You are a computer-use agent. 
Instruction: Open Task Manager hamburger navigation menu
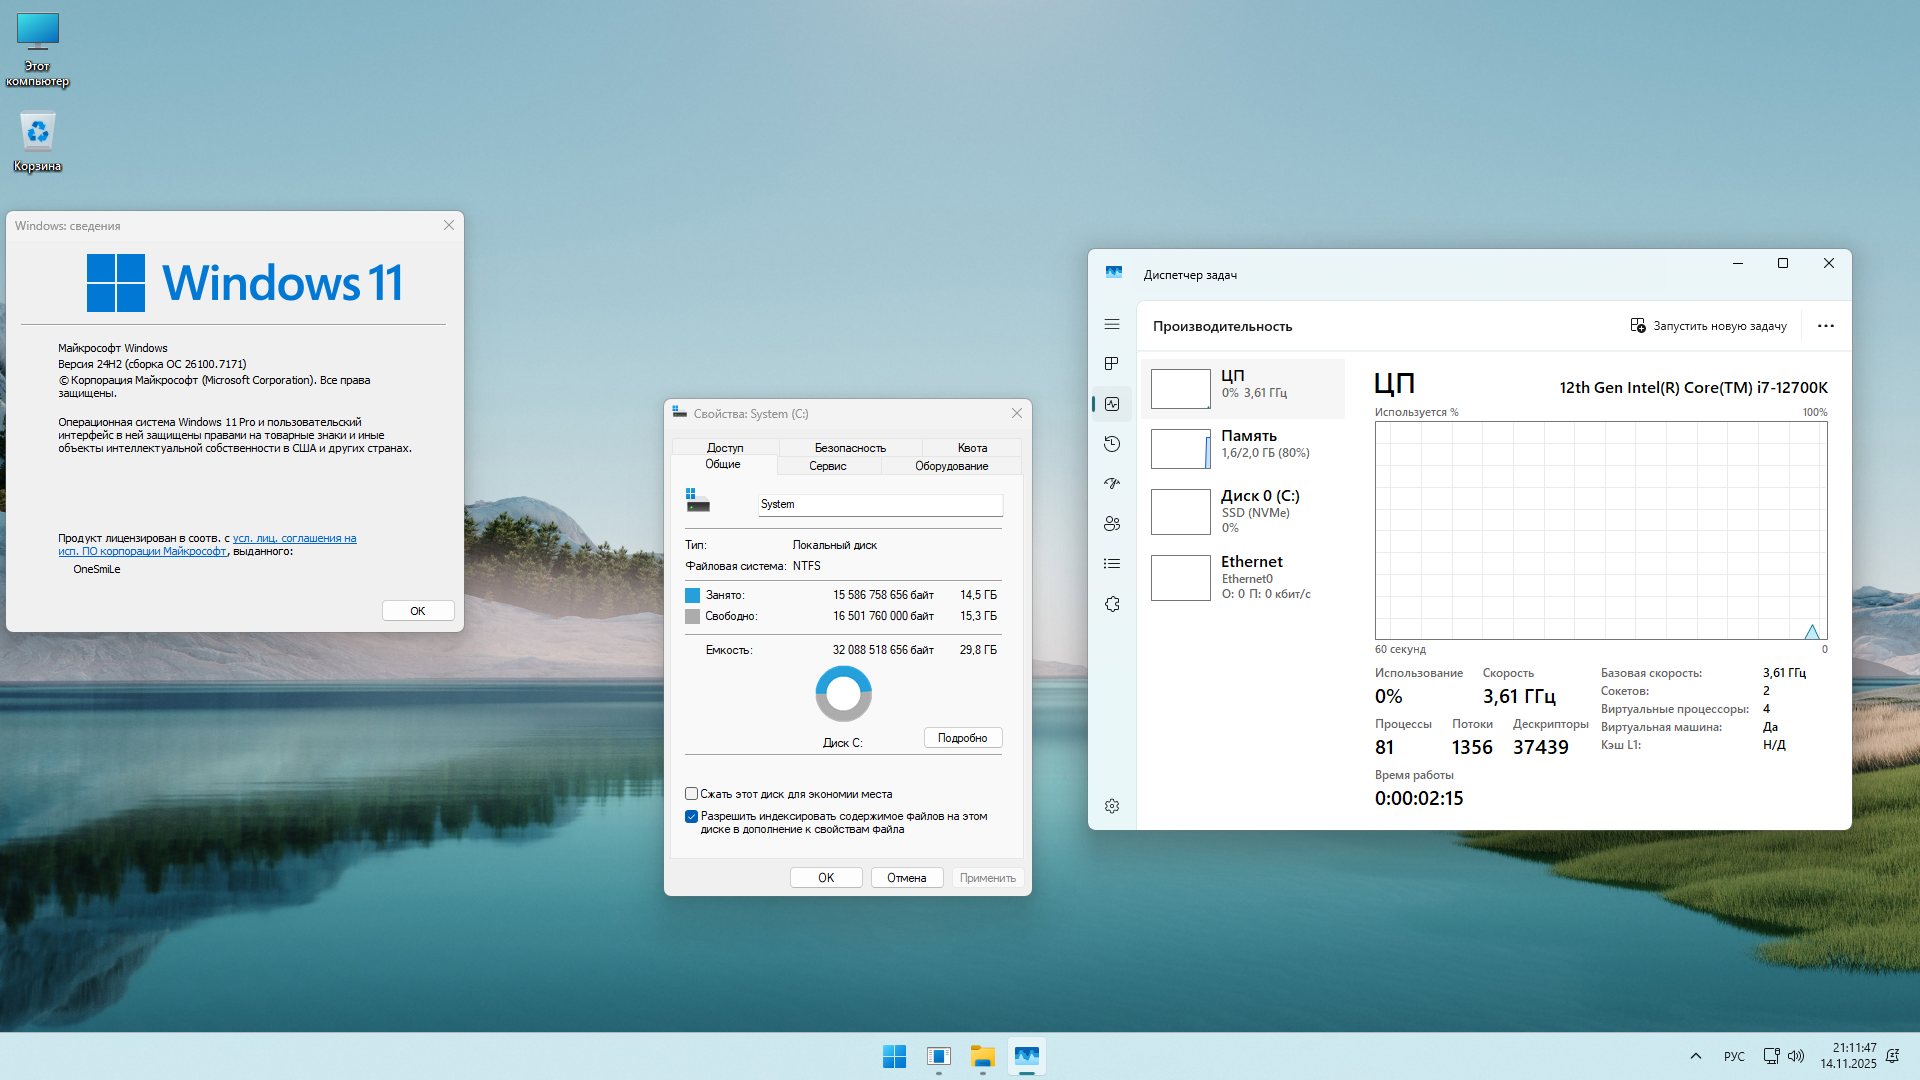pos(1112,324)
